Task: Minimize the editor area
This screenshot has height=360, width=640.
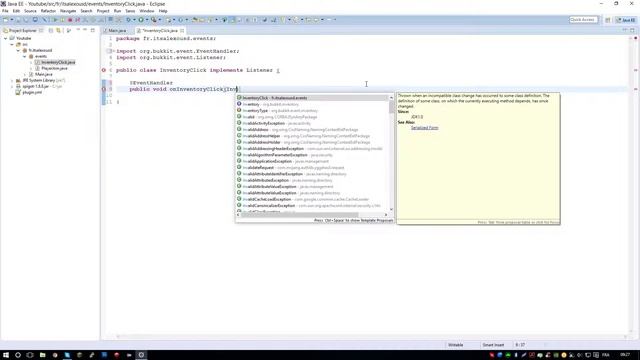Action: (624, 30)
